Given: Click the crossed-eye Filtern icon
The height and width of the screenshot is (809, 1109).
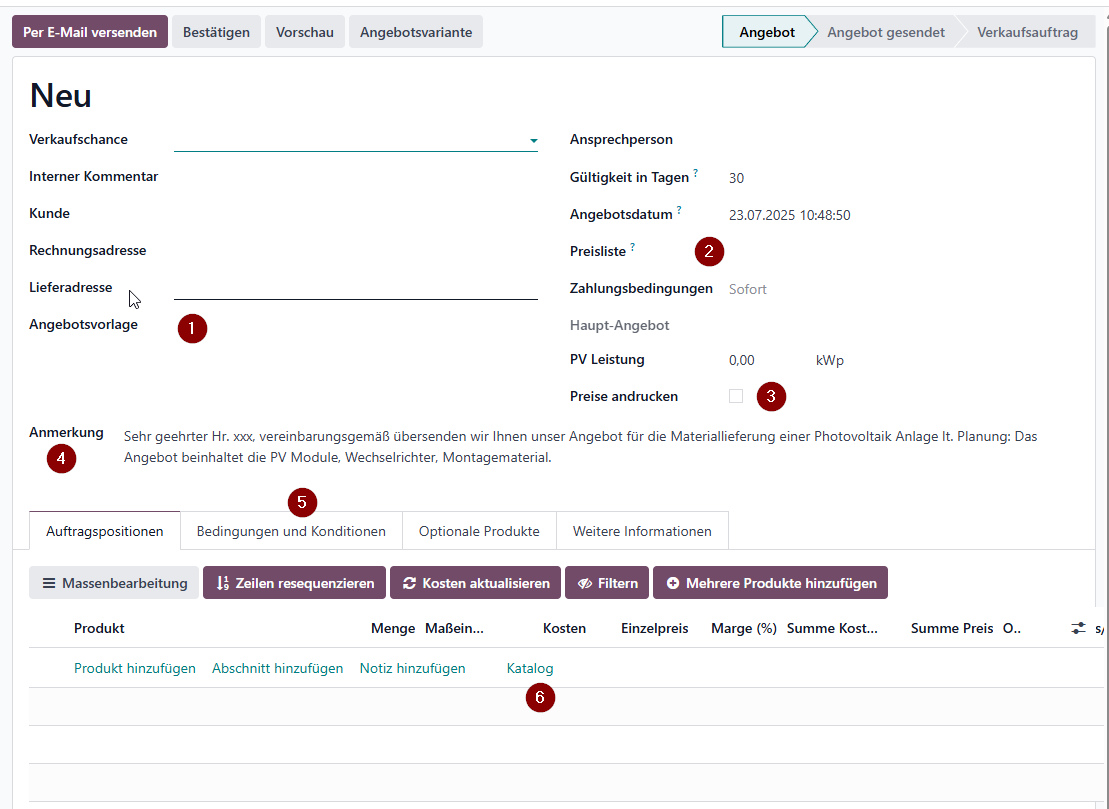Looking at the screenshot, I should [585, 583].
